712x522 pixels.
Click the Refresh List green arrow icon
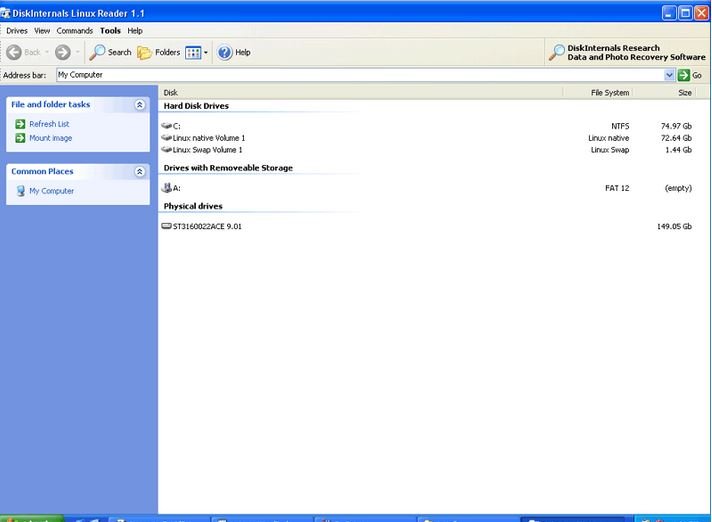(x=20, y=124)
